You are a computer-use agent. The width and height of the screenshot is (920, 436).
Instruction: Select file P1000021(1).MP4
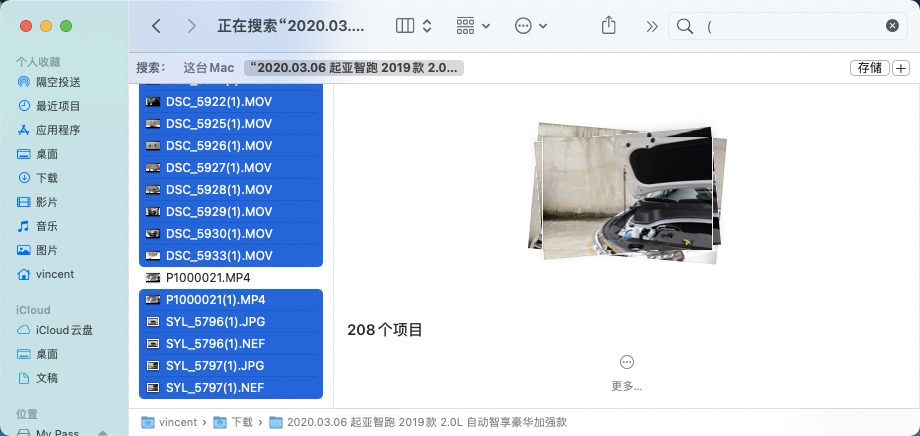231,300
